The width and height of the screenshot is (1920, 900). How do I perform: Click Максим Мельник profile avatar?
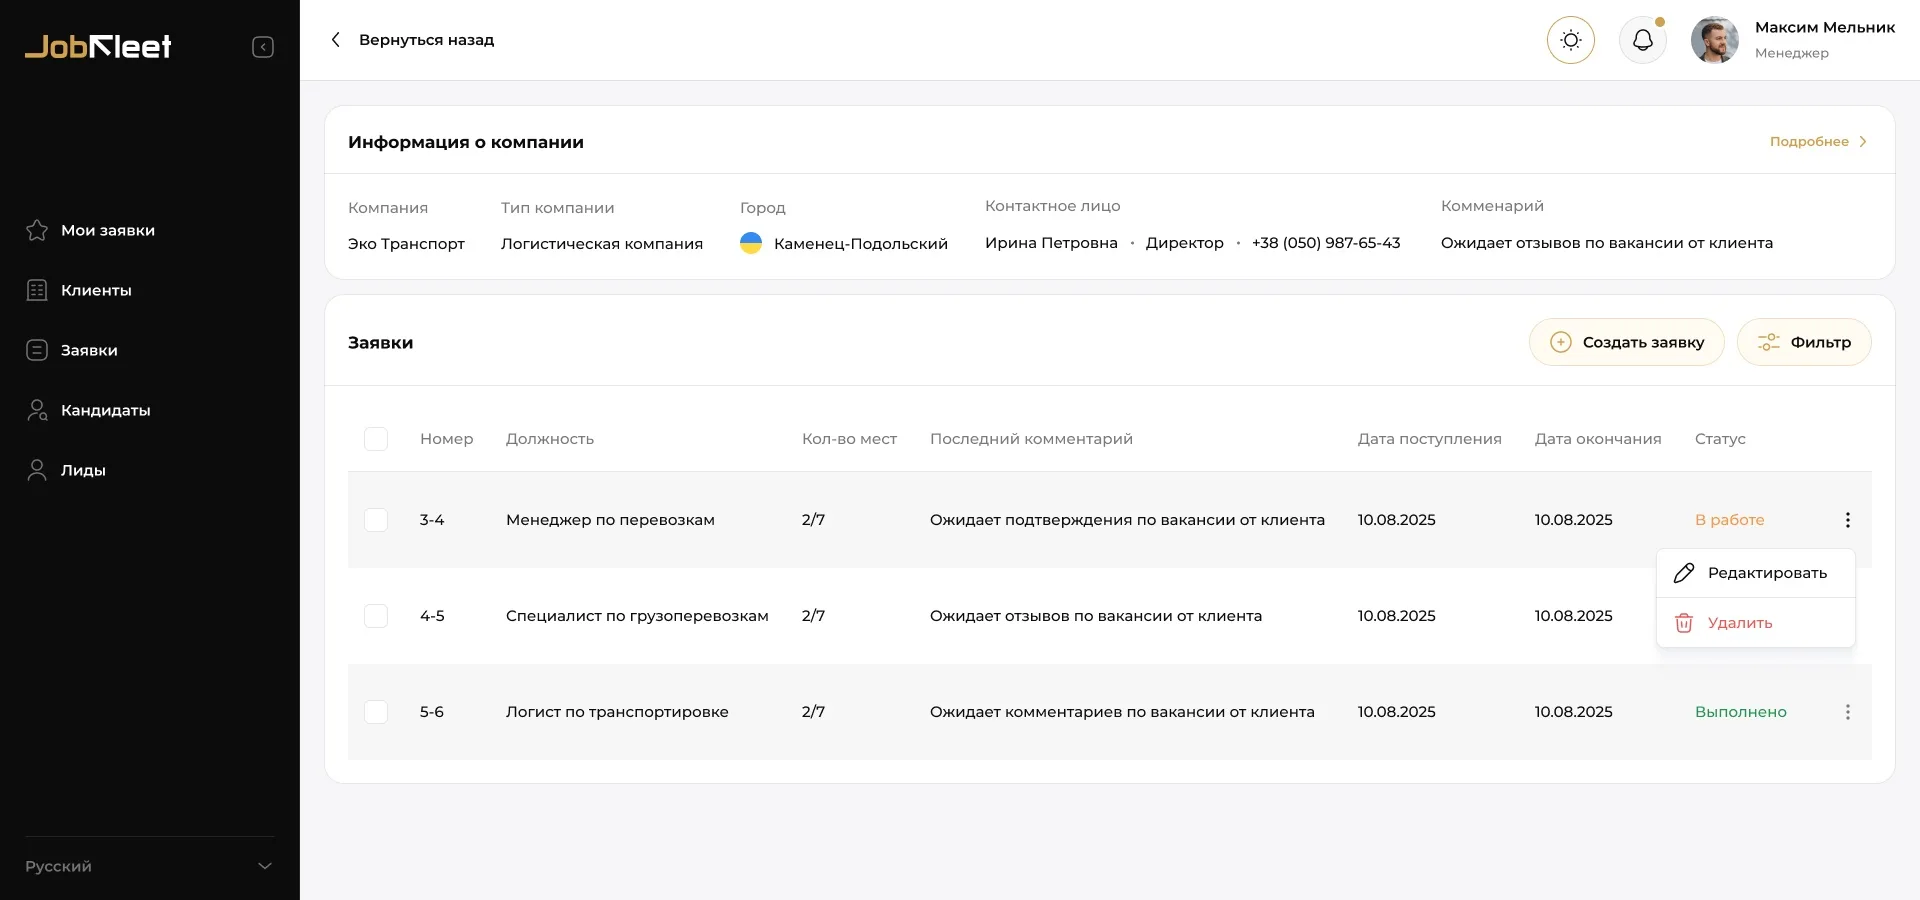click(1714, 40)
